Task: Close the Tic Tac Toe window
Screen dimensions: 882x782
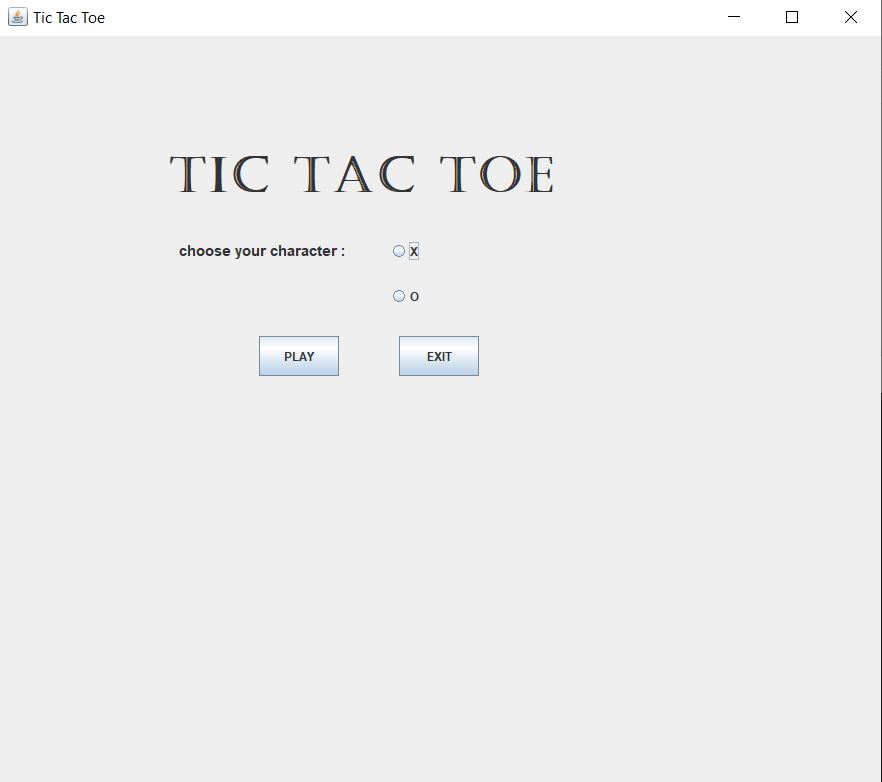Action: [x=850, y=17]
